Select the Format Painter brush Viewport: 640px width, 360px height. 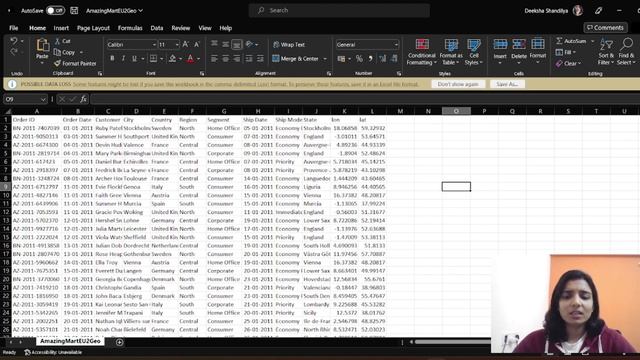pyautogui.click(x=58, y=63)
